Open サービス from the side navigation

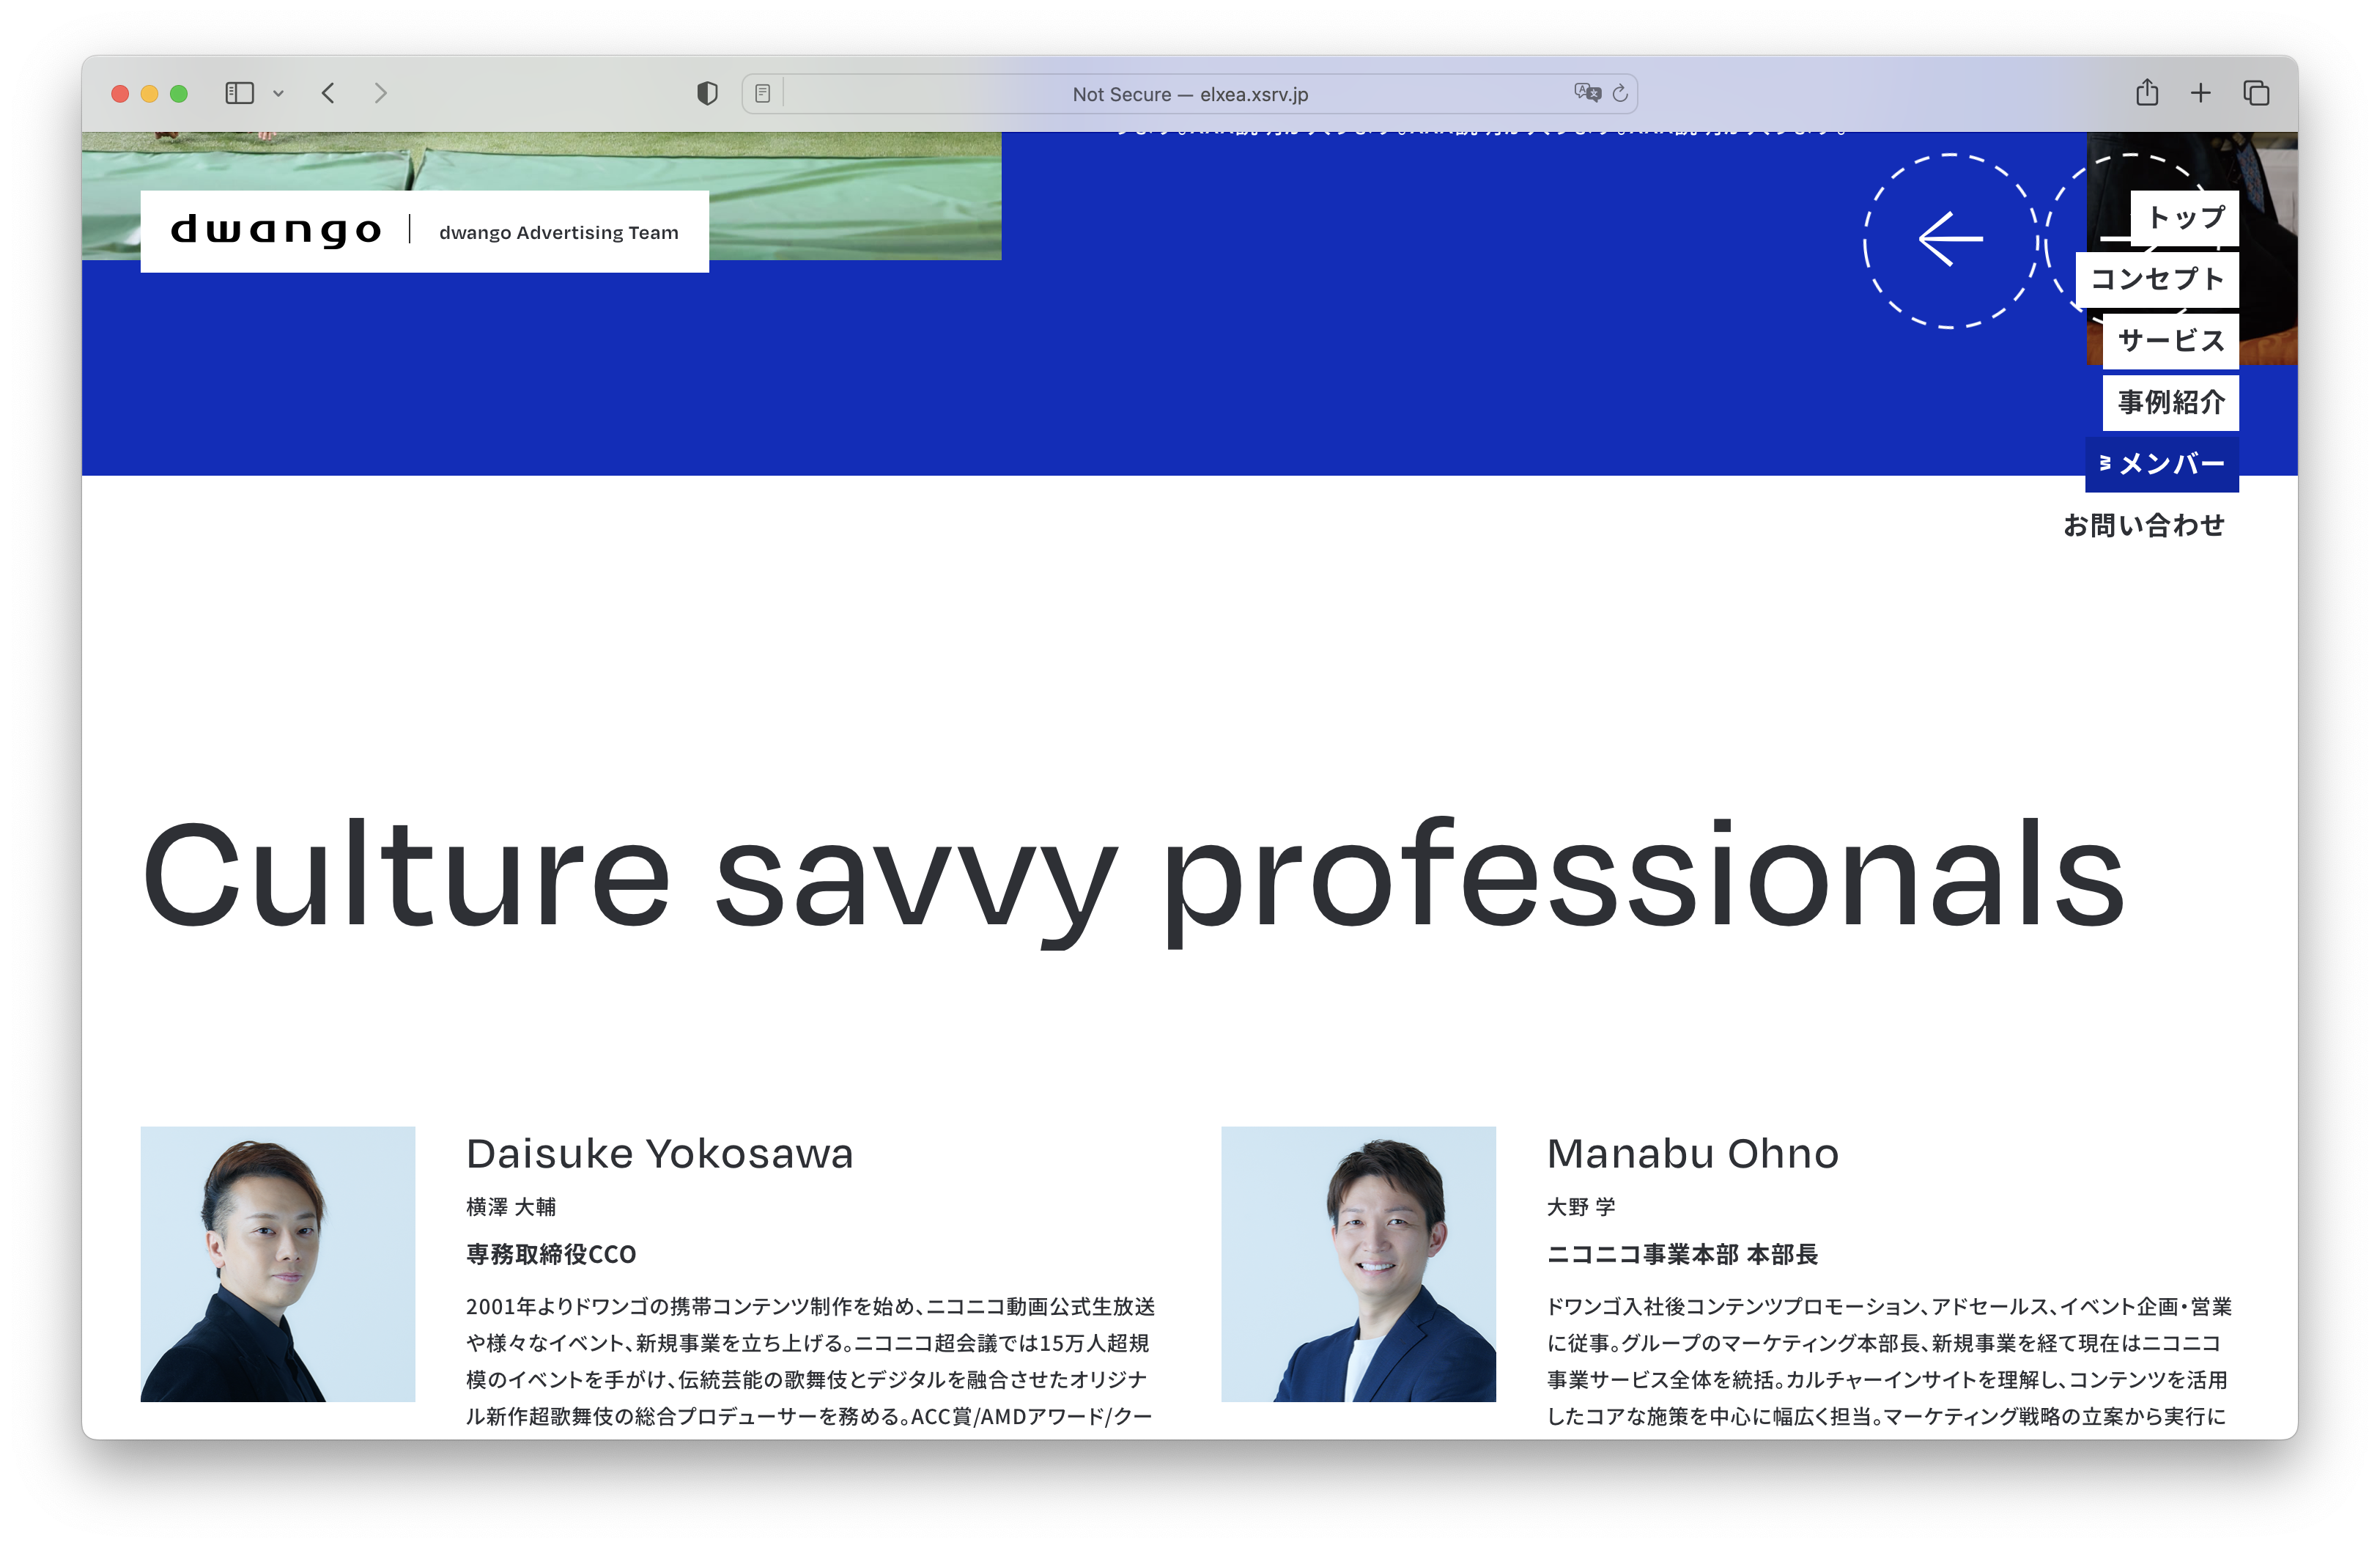click(x=2170, y=341)
